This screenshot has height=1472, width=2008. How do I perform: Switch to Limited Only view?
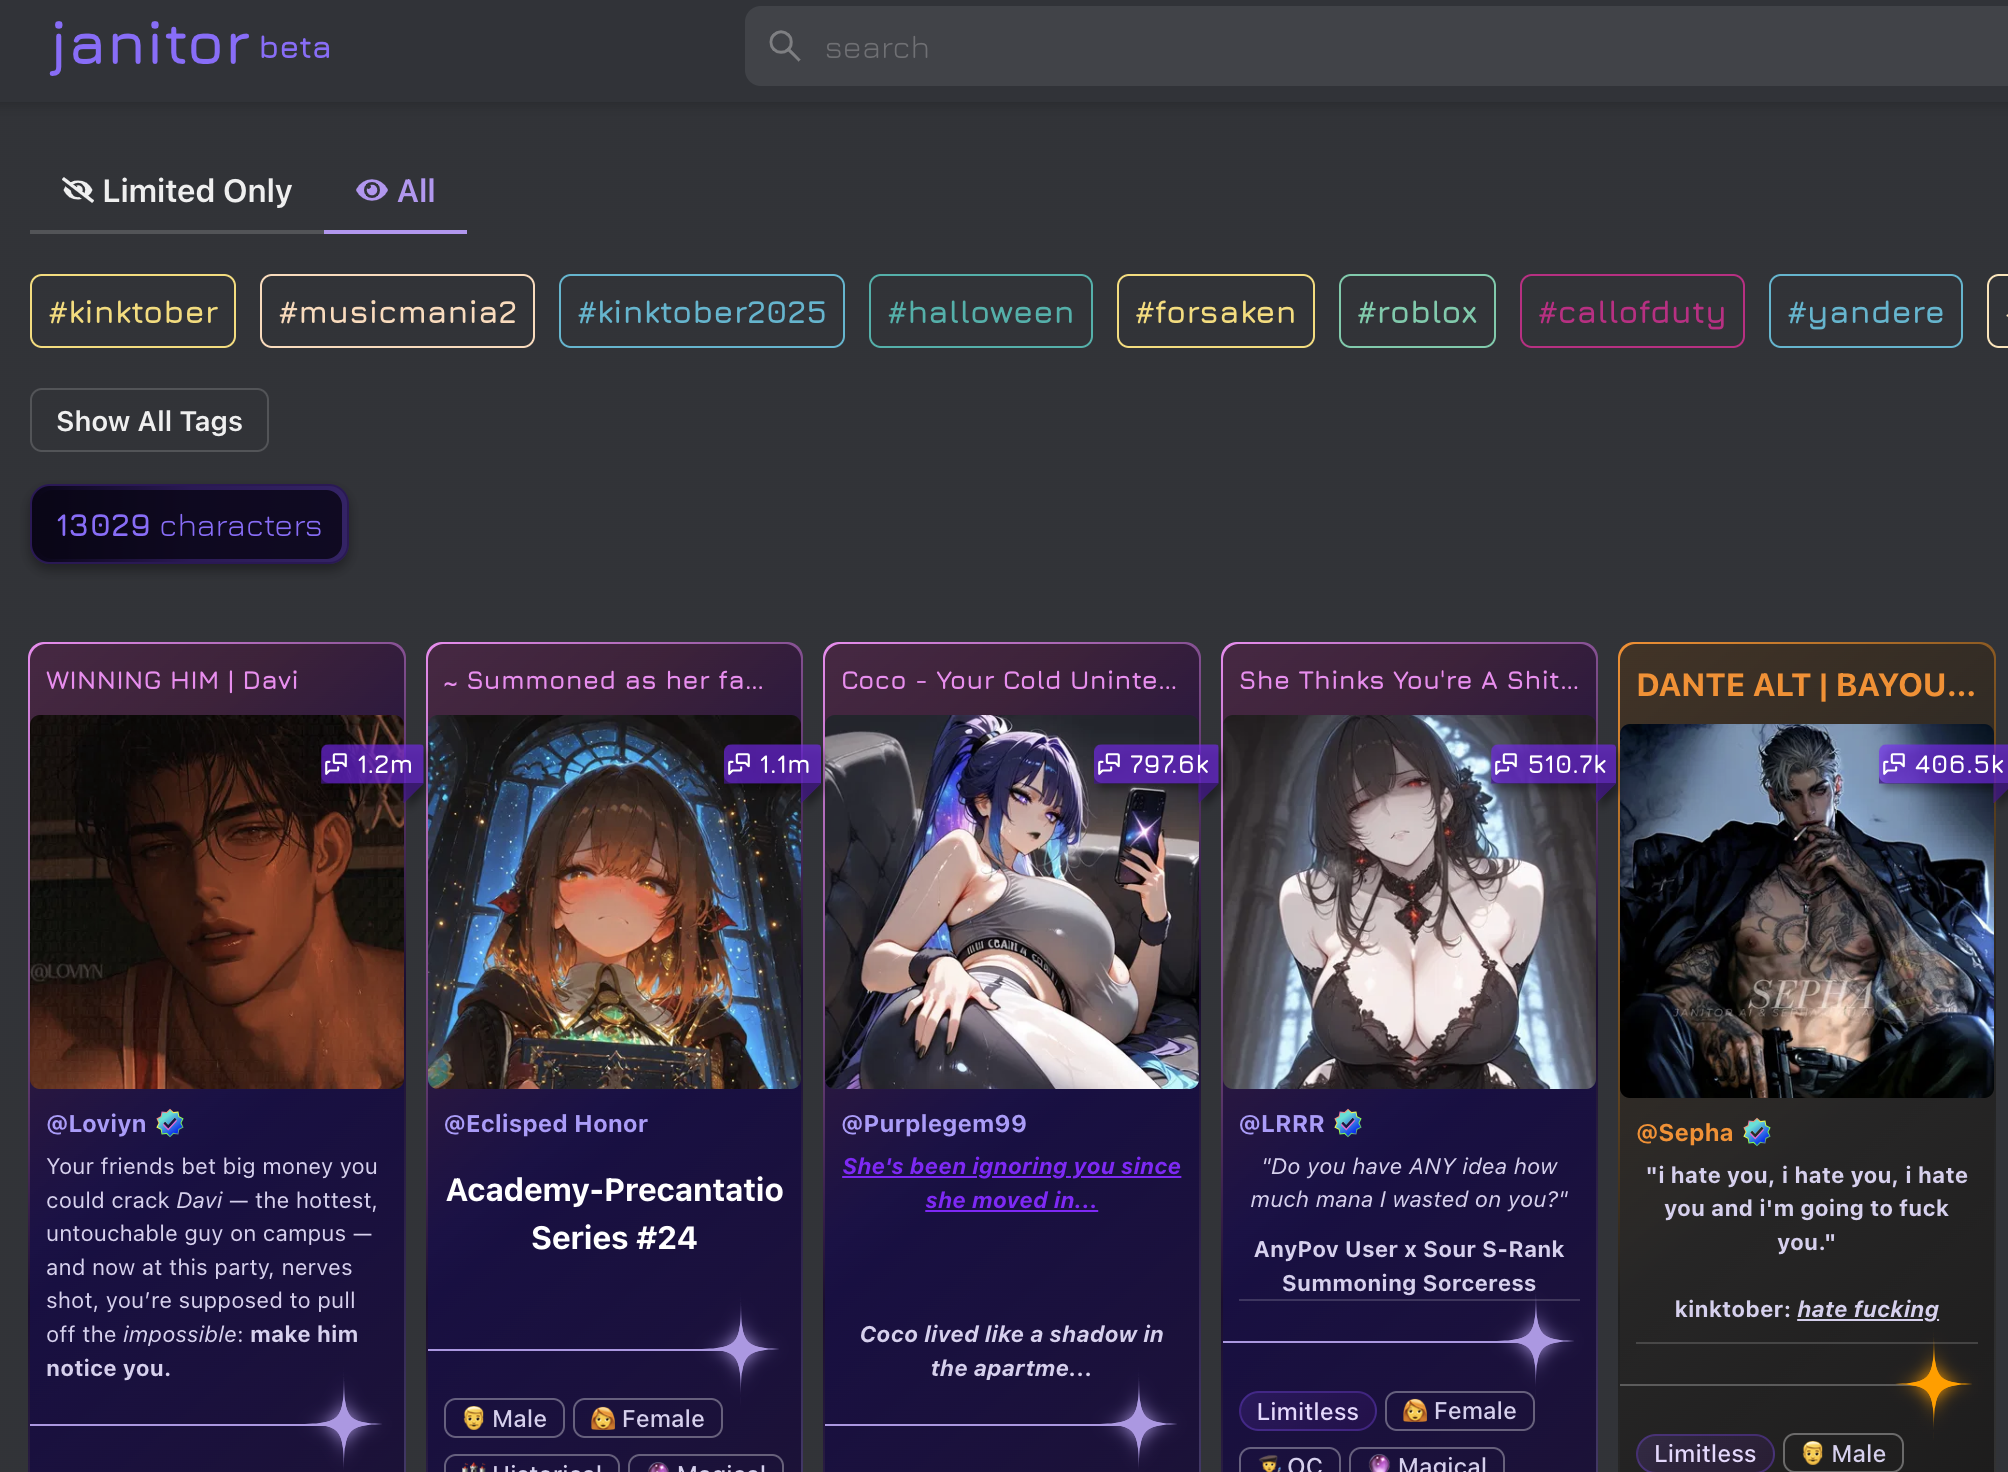177,191
